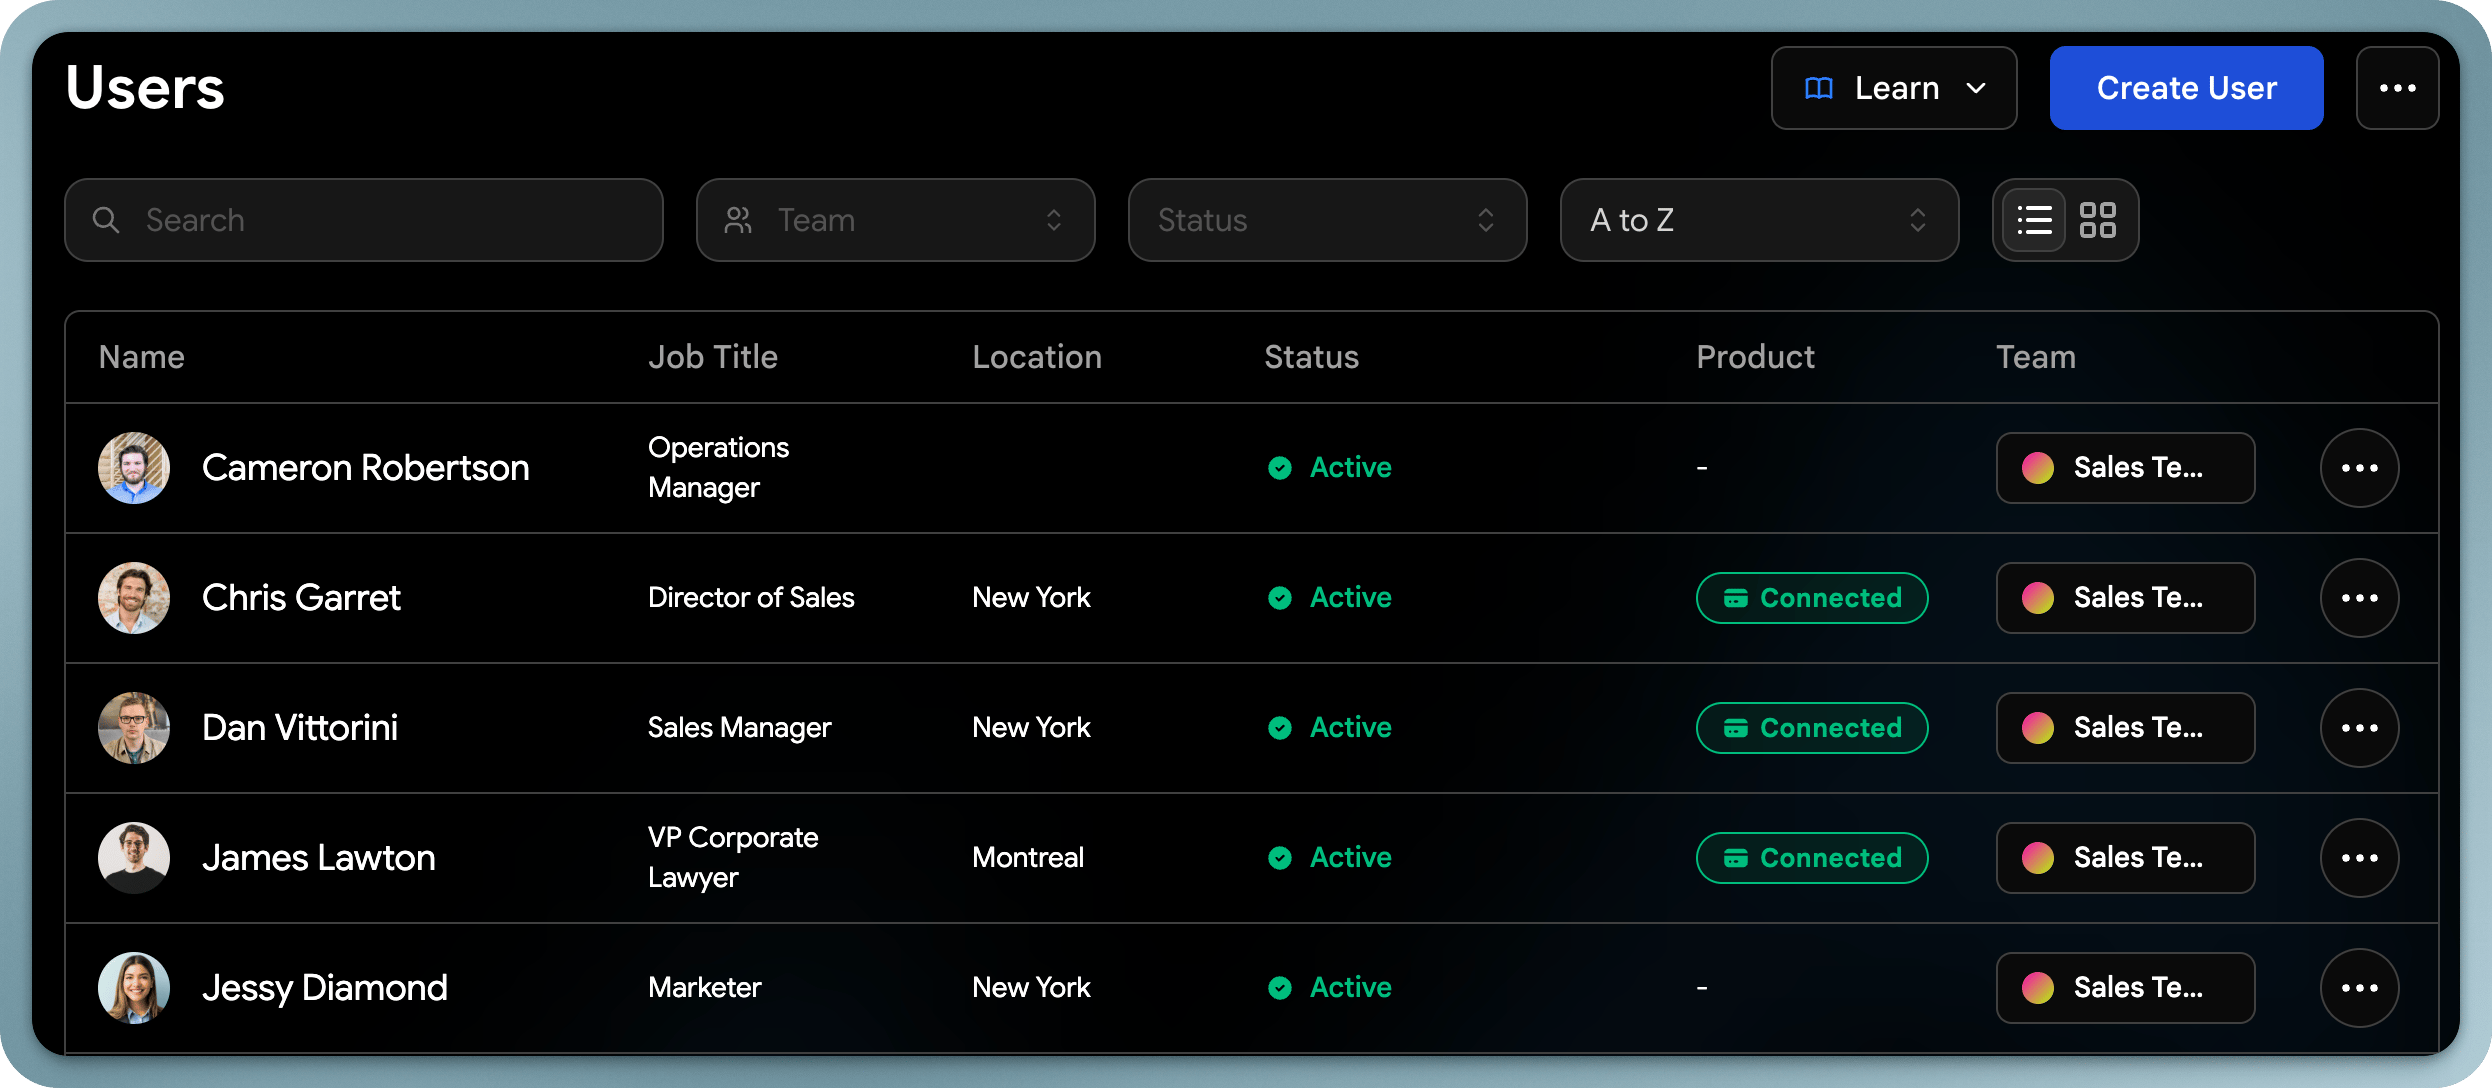Click the VP Corporate Lawyer job title
Viewport: 2492px width, 1088px height.
[733, 858]
